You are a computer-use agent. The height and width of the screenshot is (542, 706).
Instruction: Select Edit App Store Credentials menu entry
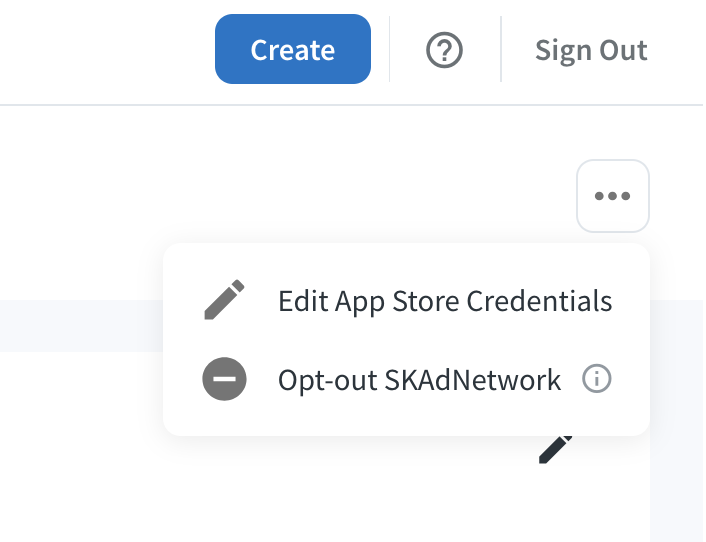pyautogui.click(x=406, y=300)
